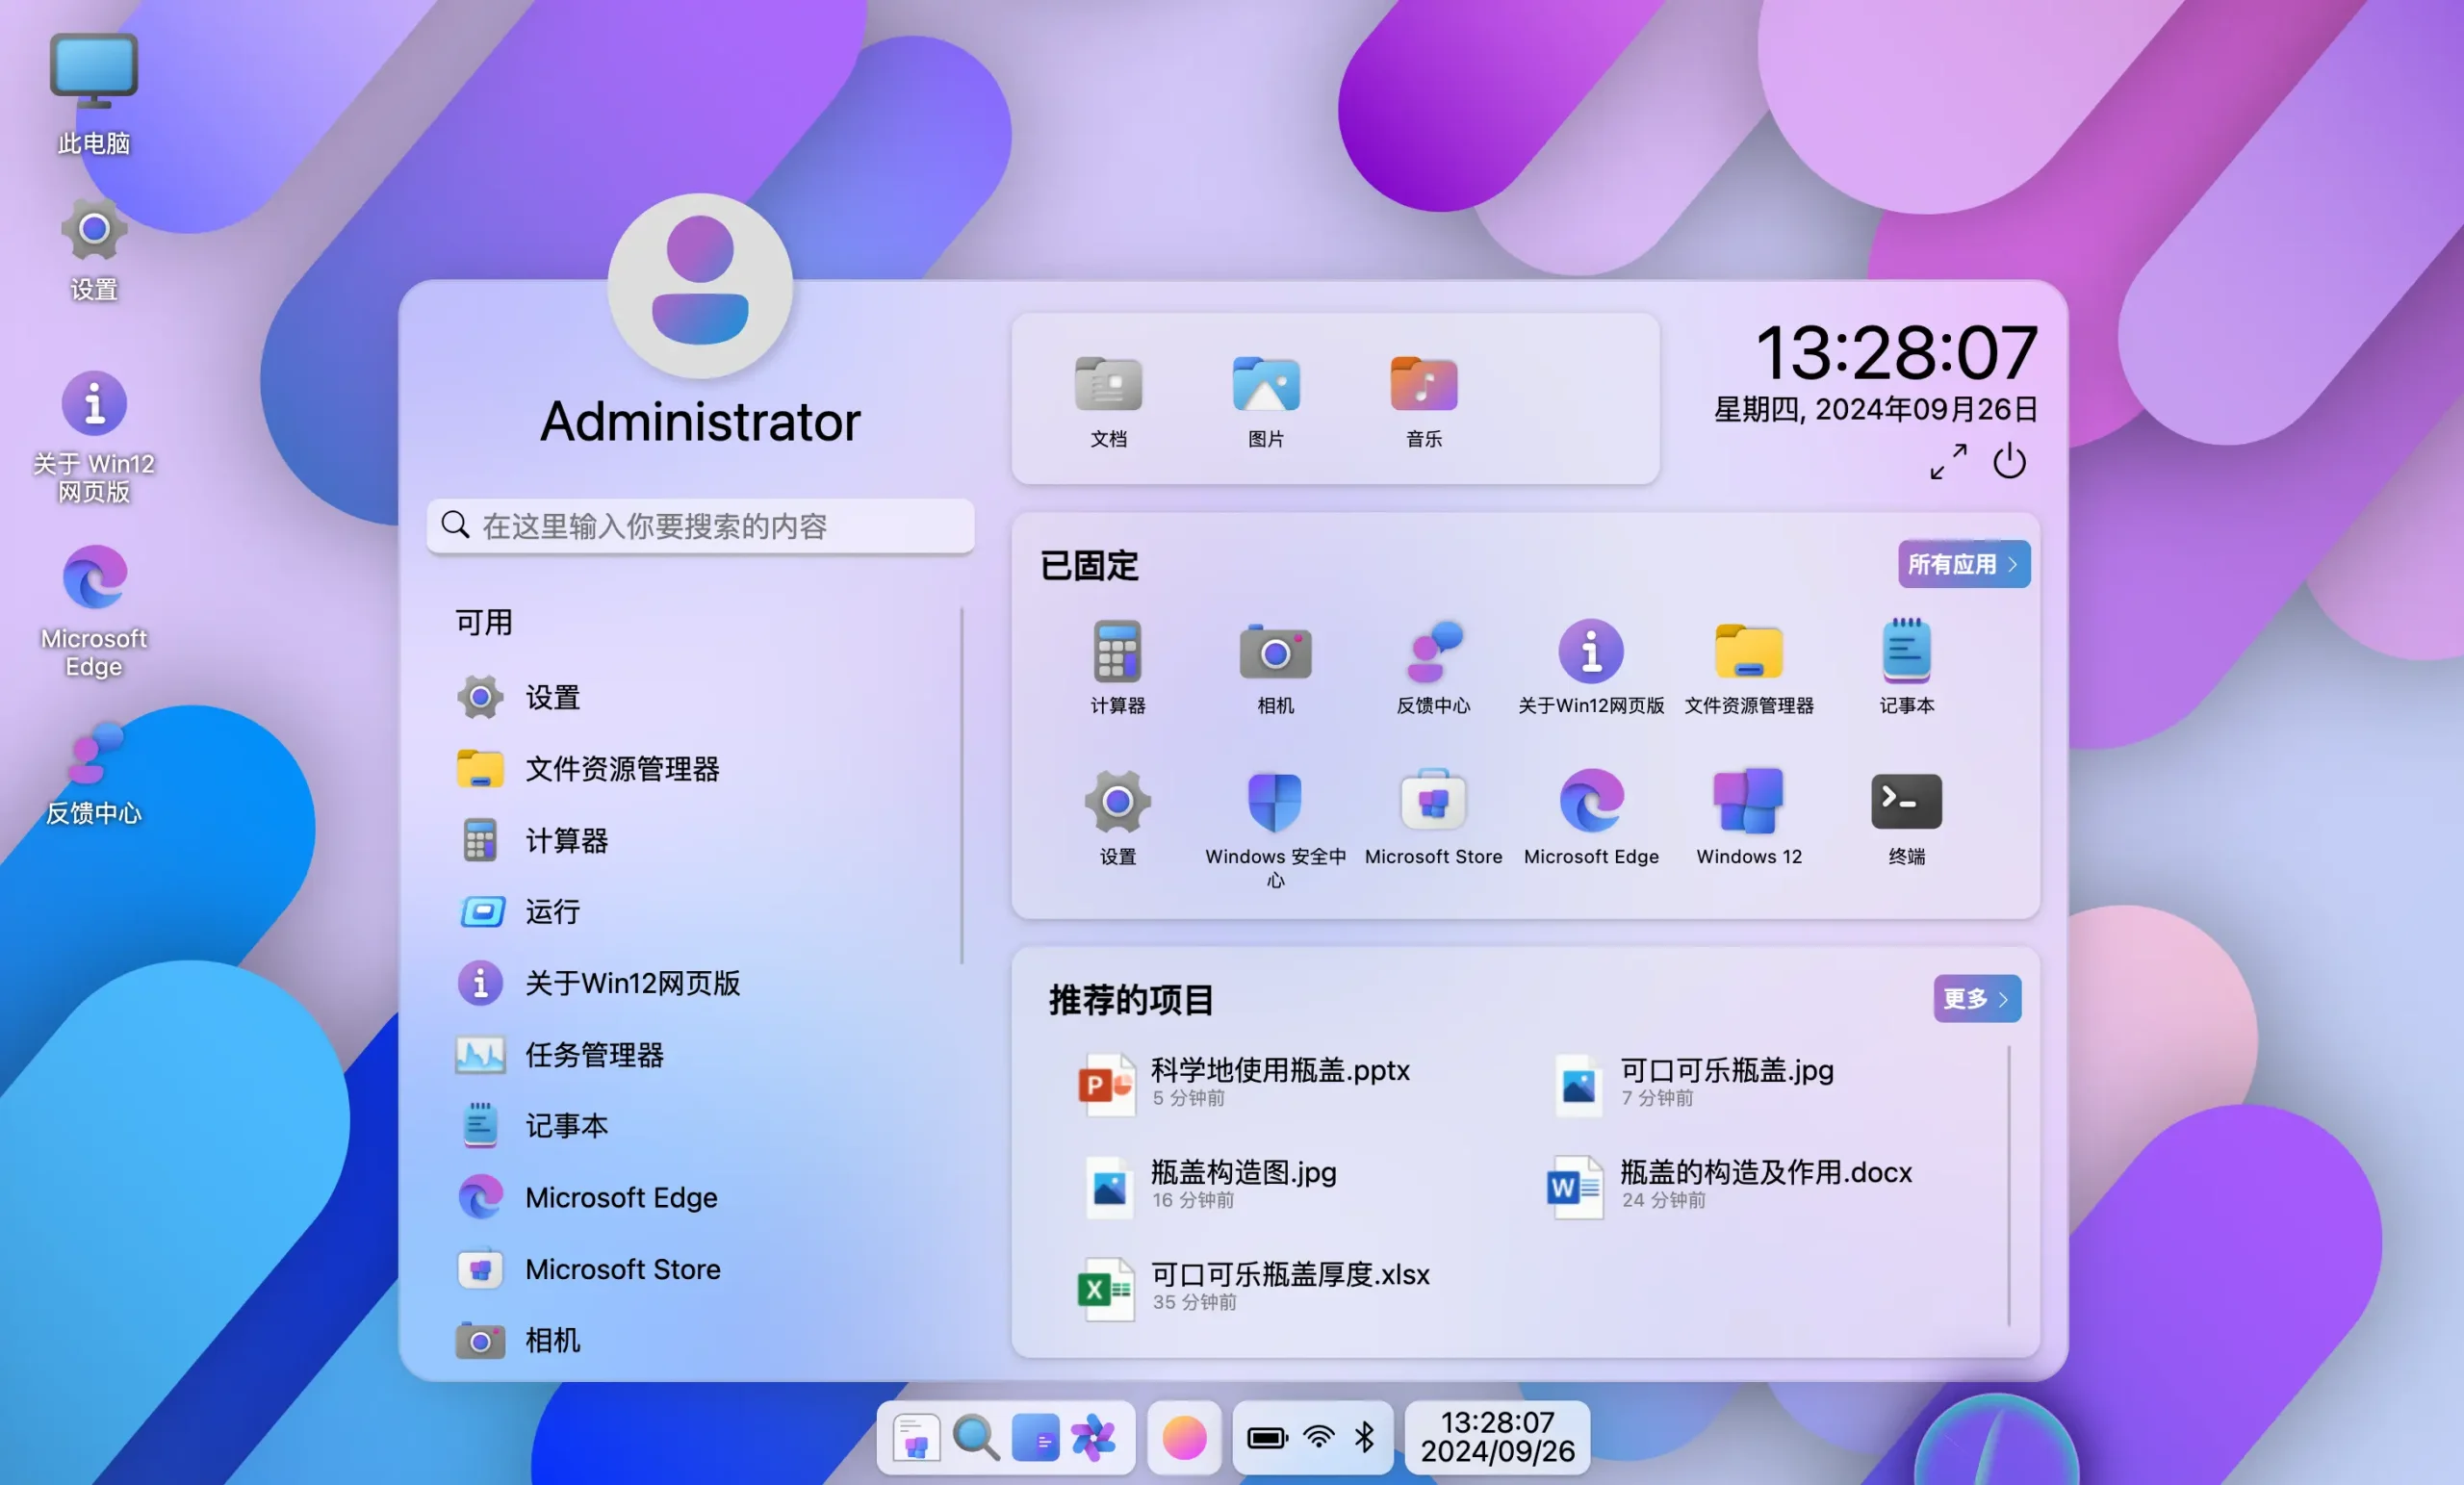Select Microsoft Edge in the 可用 list
Viewport: 2464px width, 1485px height.
point(700,1197)
